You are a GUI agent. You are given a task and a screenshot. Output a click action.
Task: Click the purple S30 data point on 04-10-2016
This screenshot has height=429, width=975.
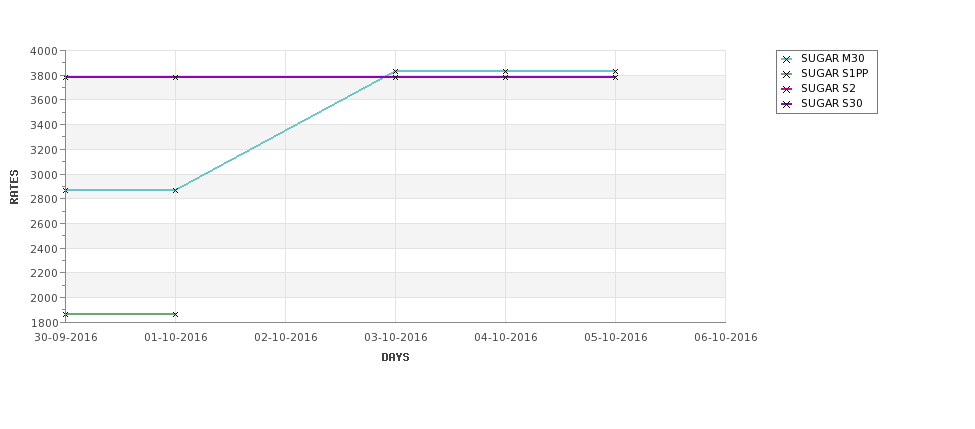506,77
